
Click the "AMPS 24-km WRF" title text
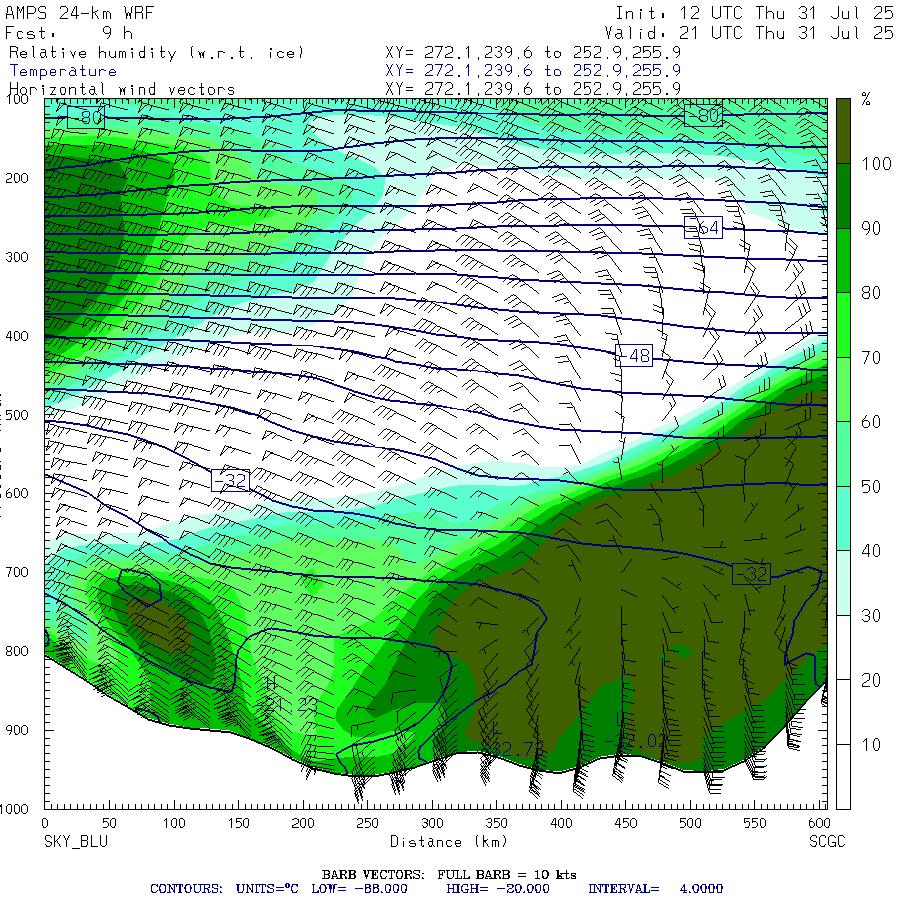click(80, 13)
